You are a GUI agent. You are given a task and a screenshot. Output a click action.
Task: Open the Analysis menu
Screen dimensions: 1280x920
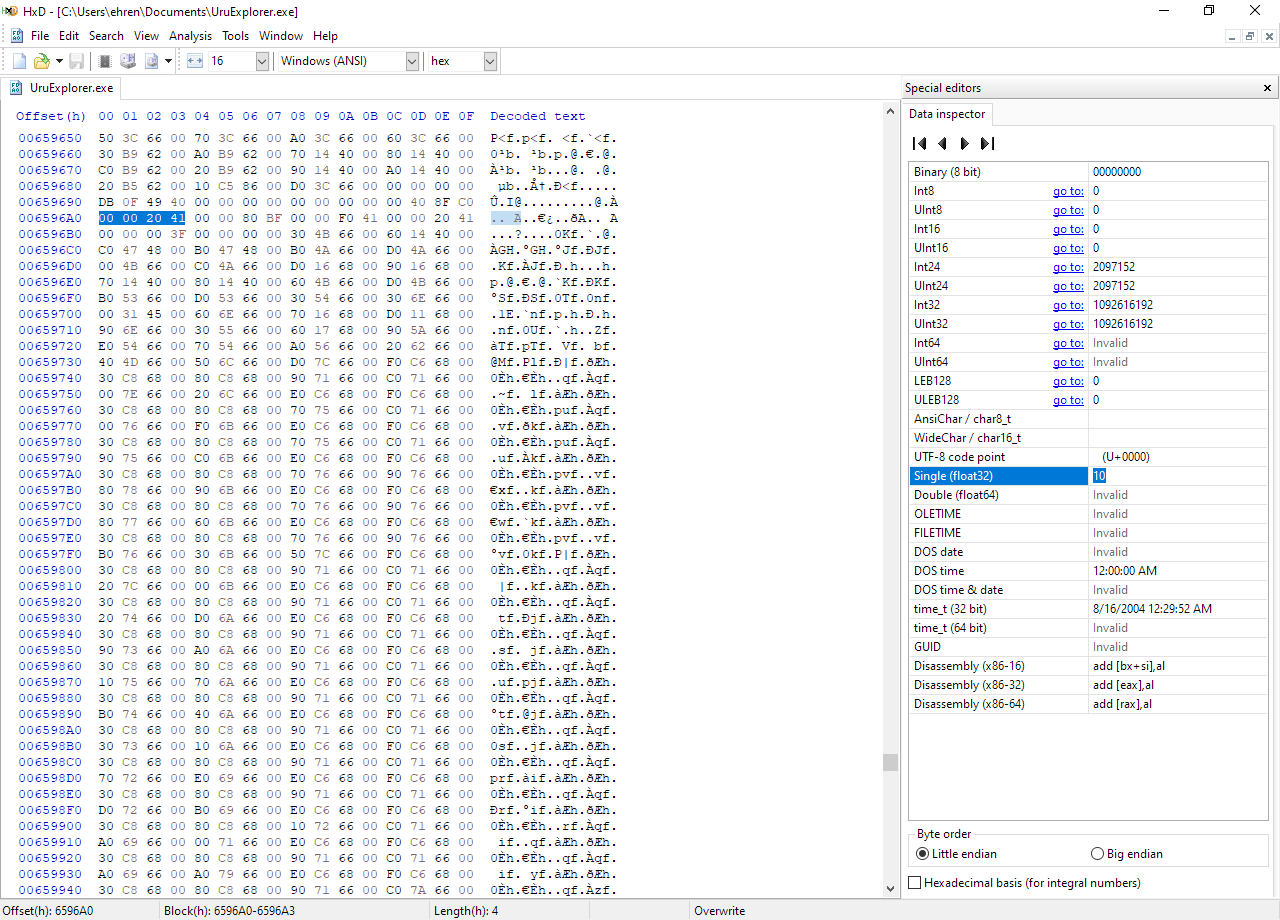190,36
